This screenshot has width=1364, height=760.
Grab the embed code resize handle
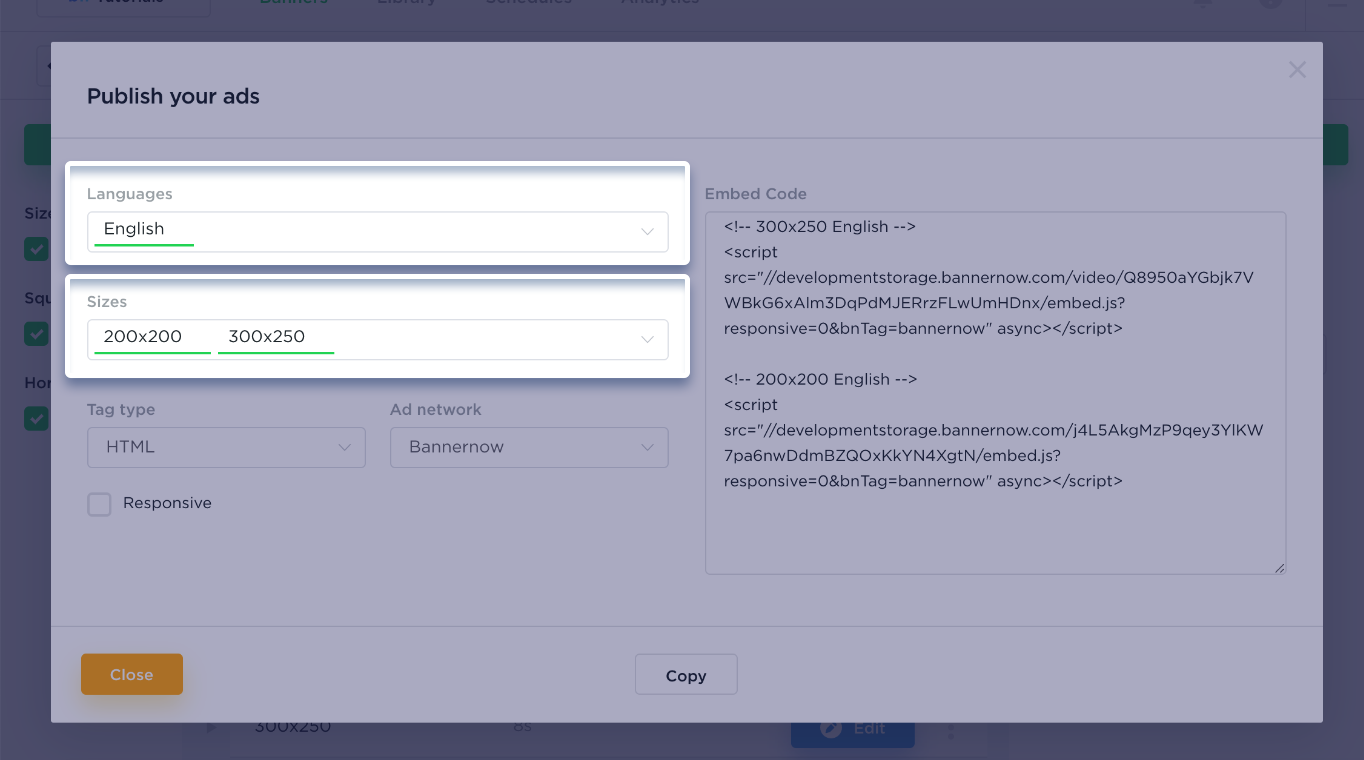(x=1279, y=568)
